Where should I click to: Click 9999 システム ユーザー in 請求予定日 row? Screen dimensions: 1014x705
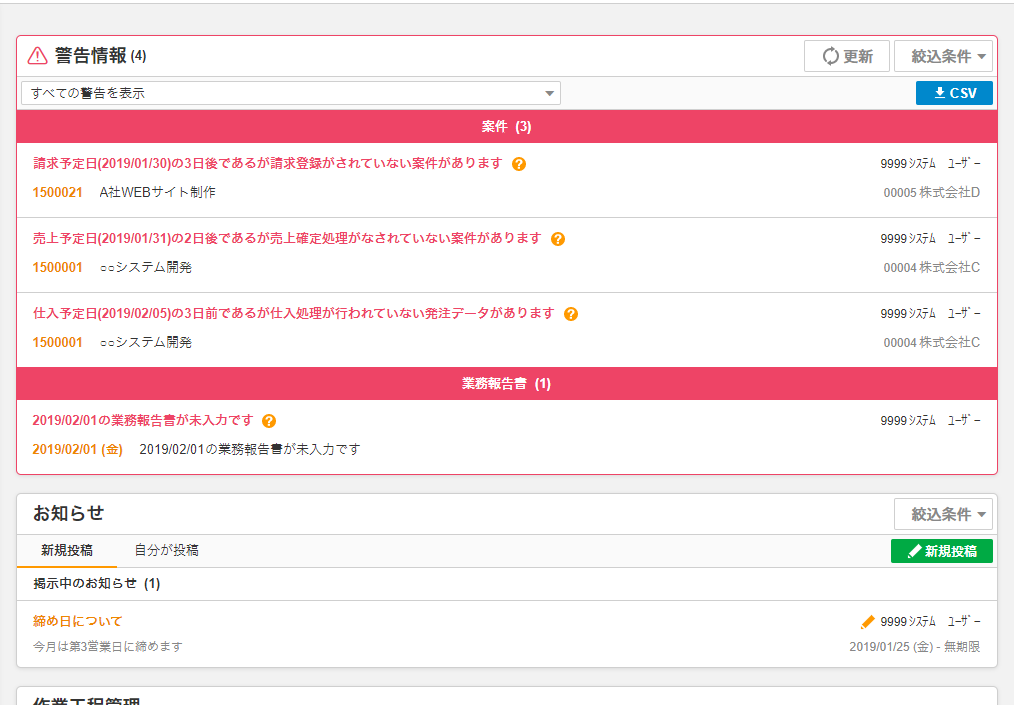(931, 164)
